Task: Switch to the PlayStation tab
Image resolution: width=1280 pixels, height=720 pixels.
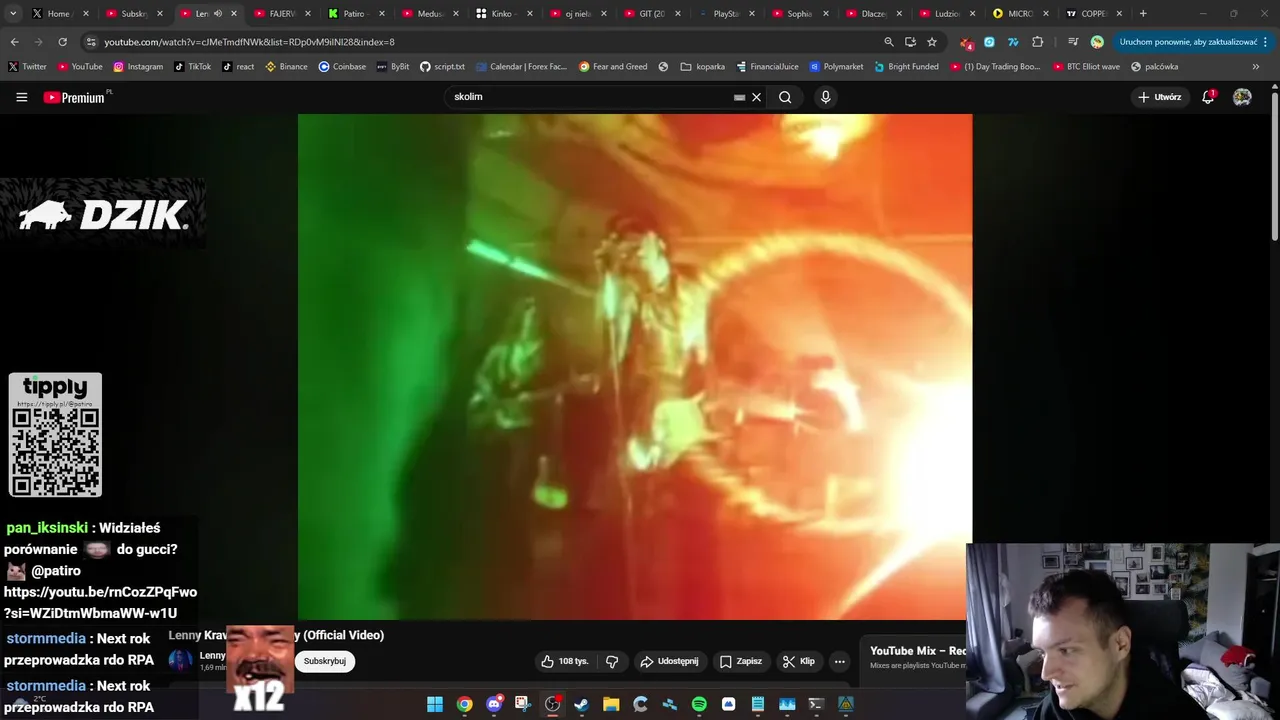Action: click(724, 14)
